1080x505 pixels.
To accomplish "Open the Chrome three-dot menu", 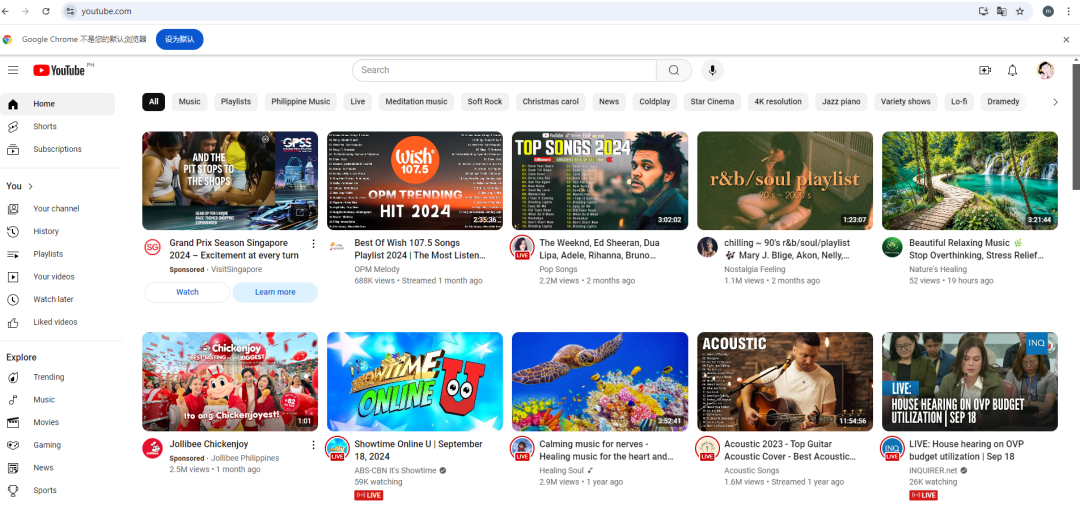I will click(x=1068, y=11).
